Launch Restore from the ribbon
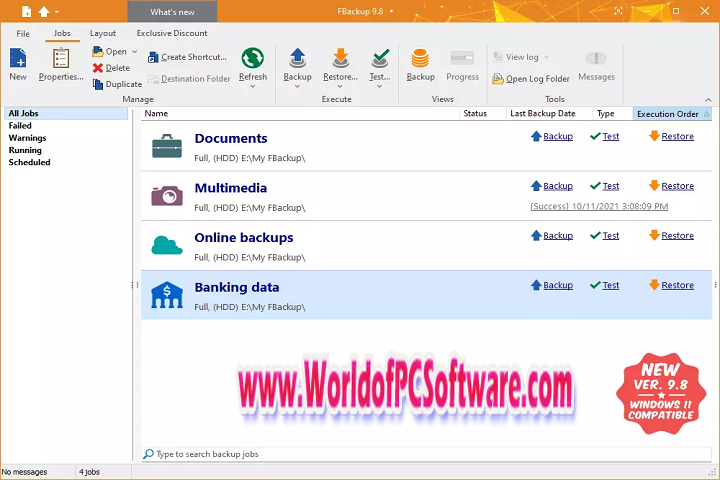Image resolution: width=720 pixels, height=480 pixels. coord(340,64)
